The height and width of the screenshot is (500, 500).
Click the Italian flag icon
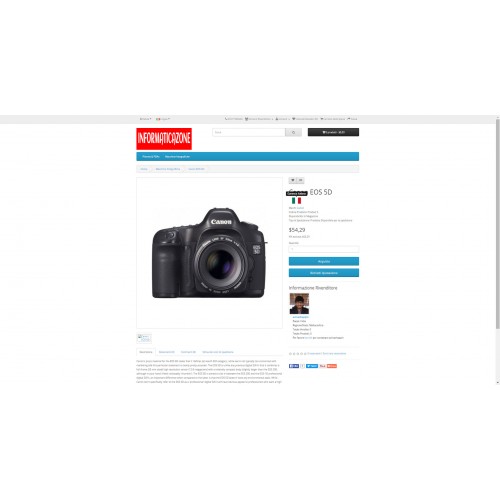point(296,201)
